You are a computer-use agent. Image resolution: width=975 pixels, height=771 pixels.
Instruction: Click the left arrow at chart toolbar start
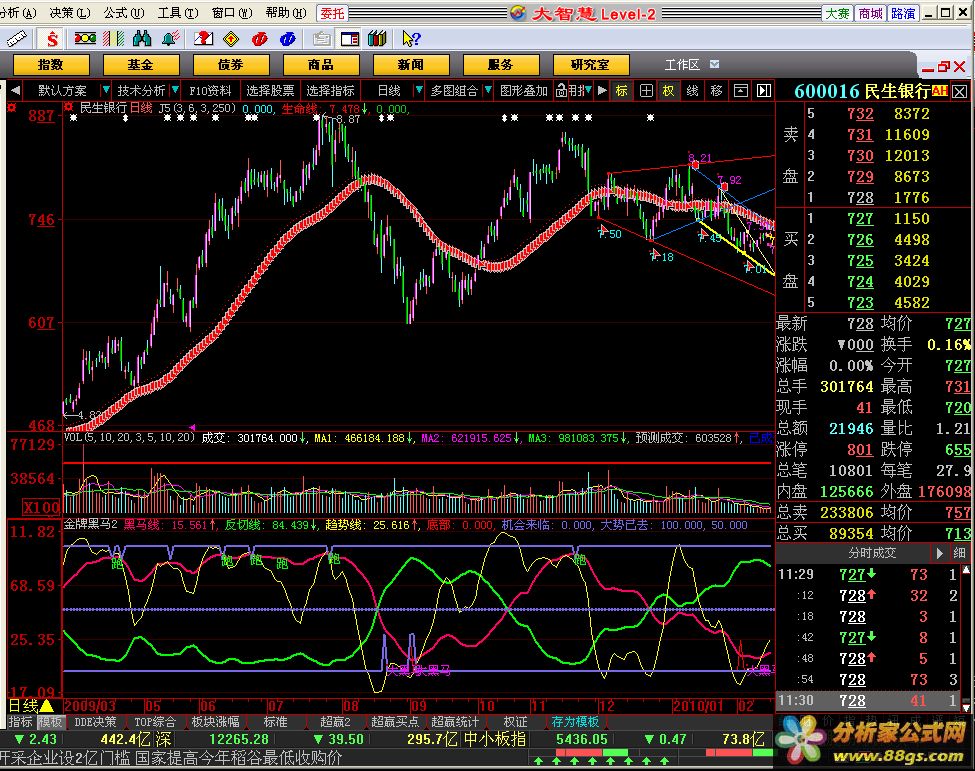point(16,91)
